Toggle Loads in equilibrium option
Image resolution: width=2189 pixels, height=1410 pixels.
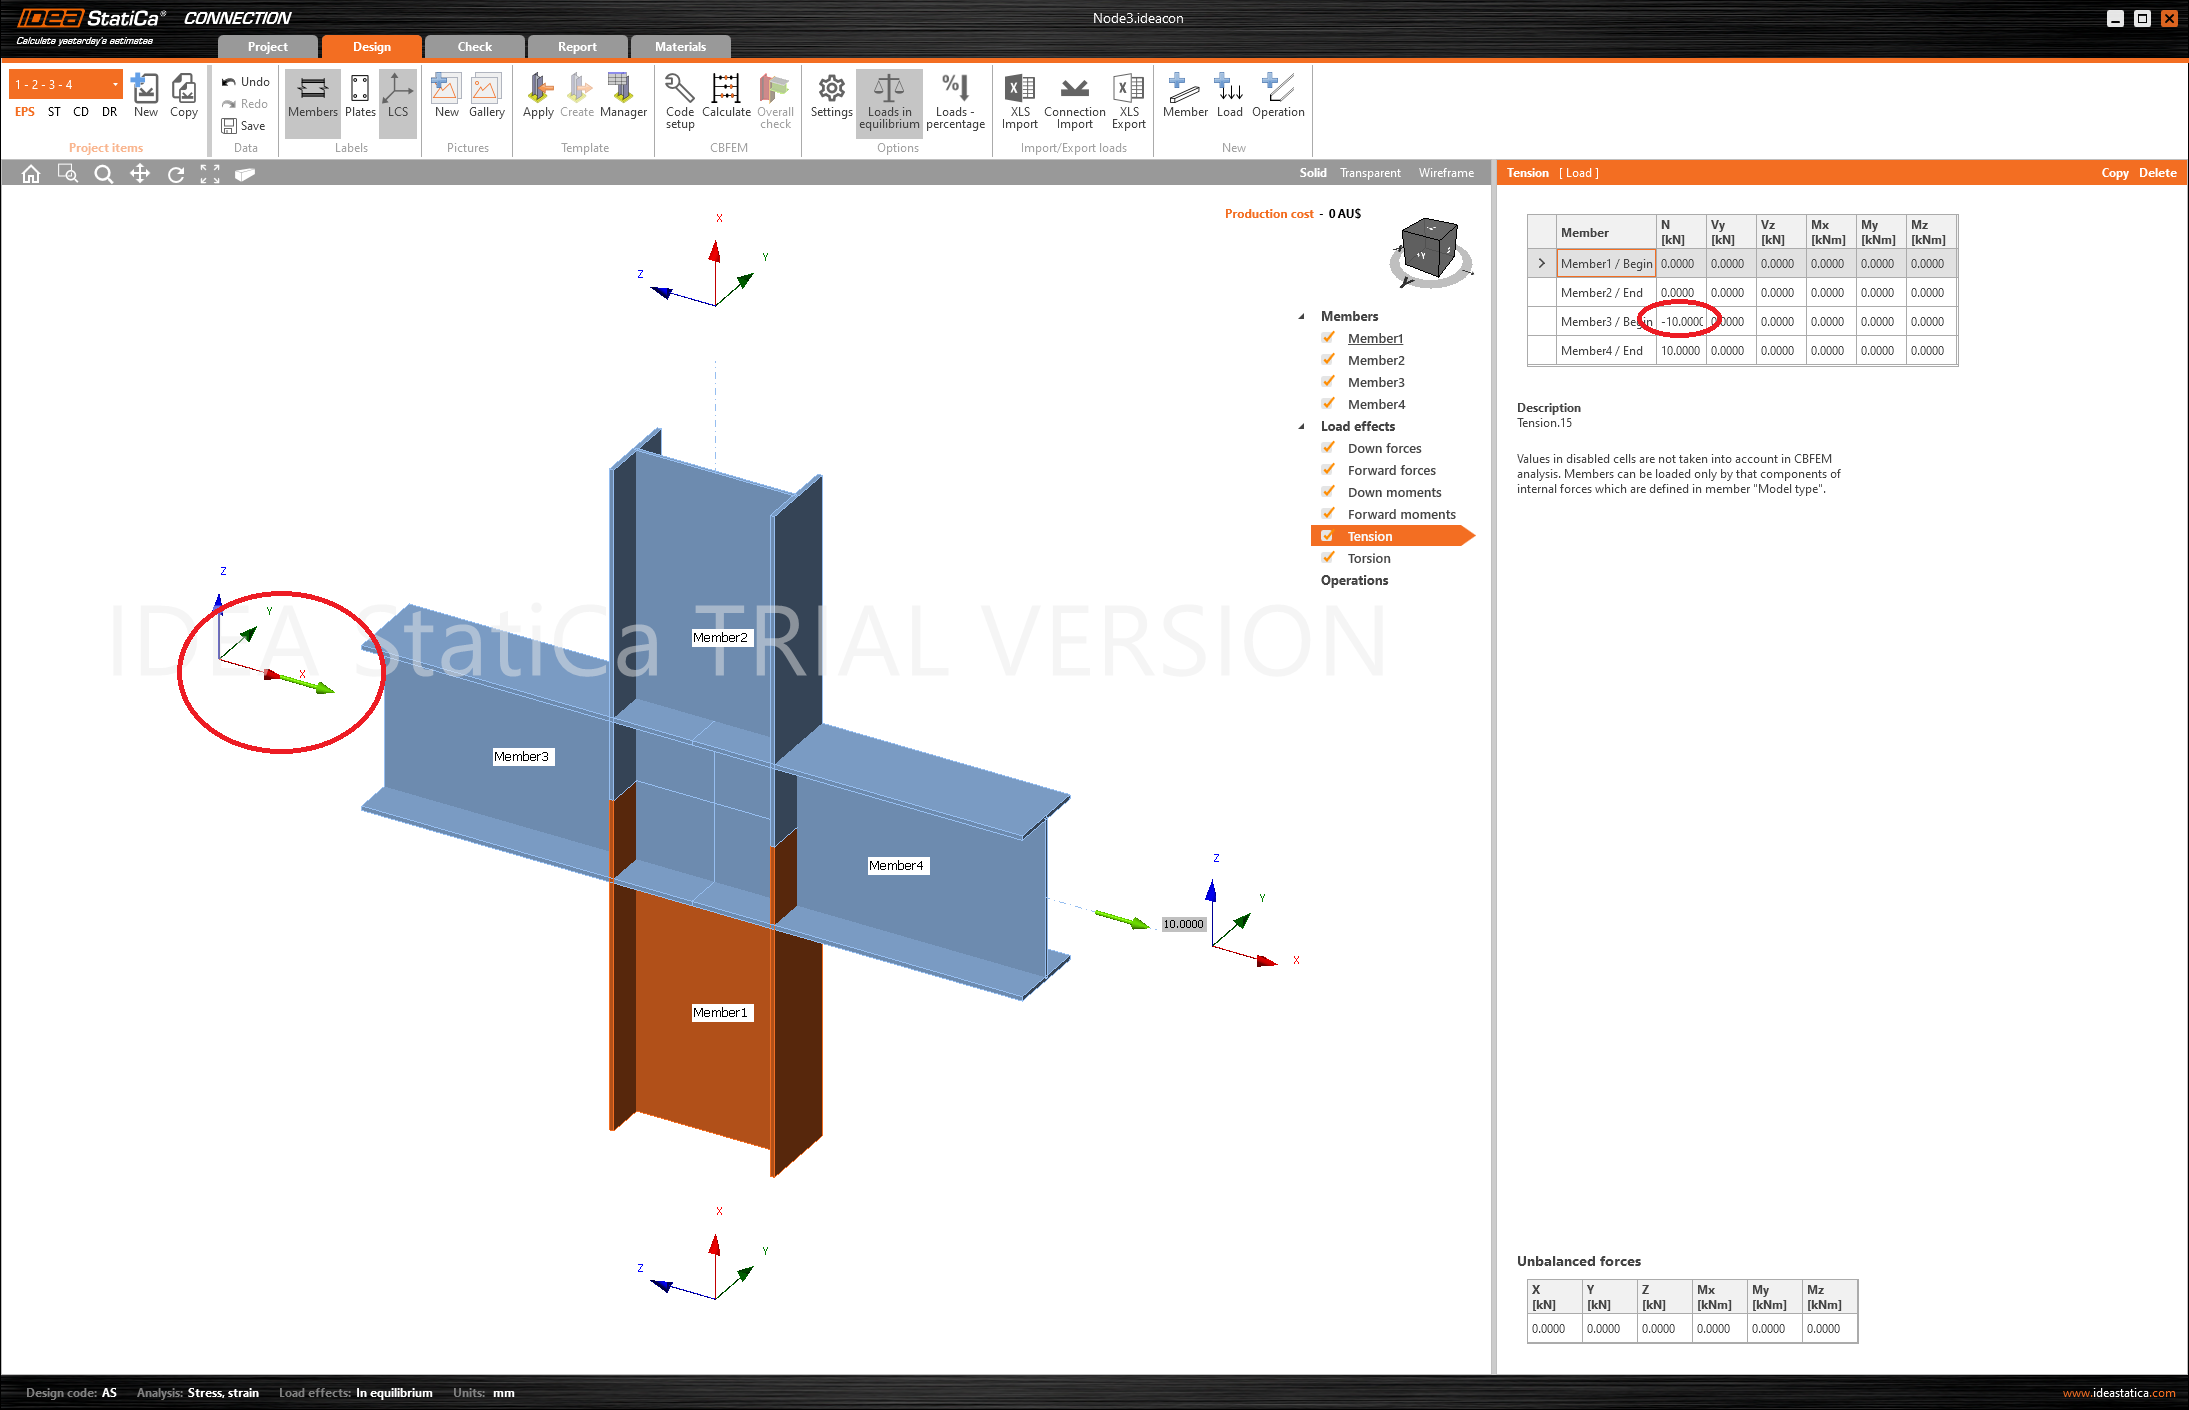(889, 101)
